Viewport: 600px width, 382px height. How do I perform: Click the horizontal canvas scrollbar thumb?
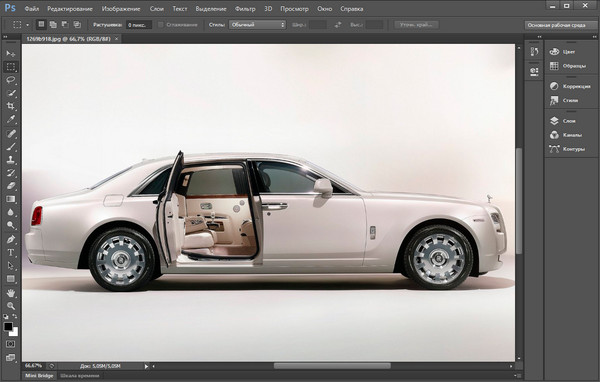click(x=332, y=366)
